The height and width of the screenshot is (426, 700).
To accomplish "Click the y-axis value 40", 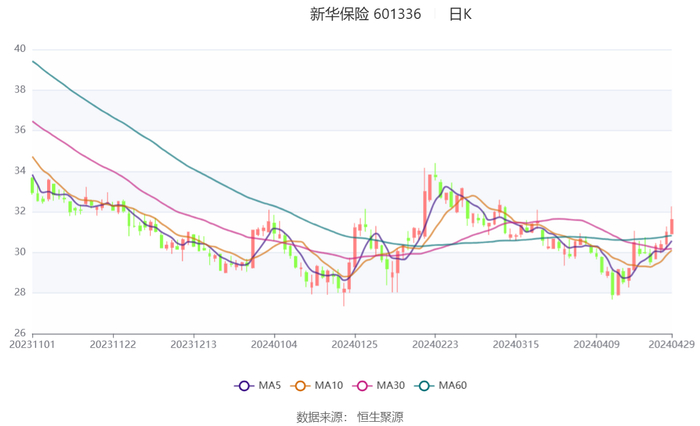I will [20, 49].
